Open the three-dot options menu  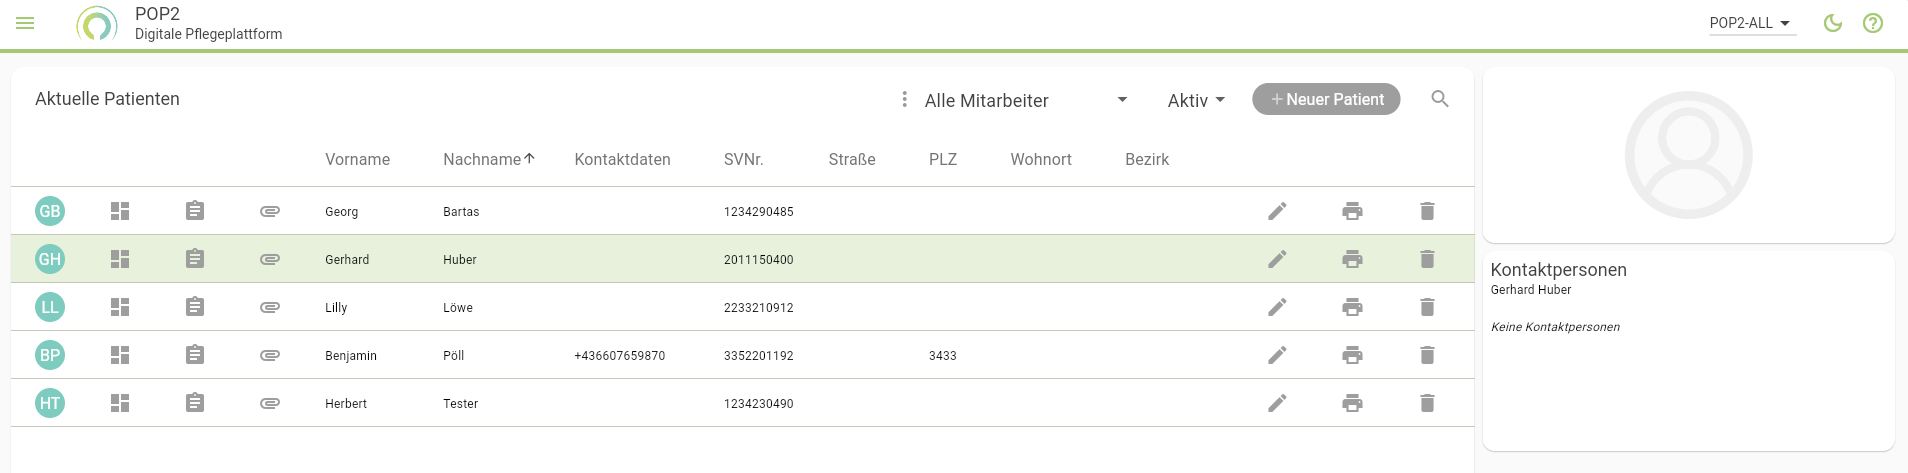904,99
